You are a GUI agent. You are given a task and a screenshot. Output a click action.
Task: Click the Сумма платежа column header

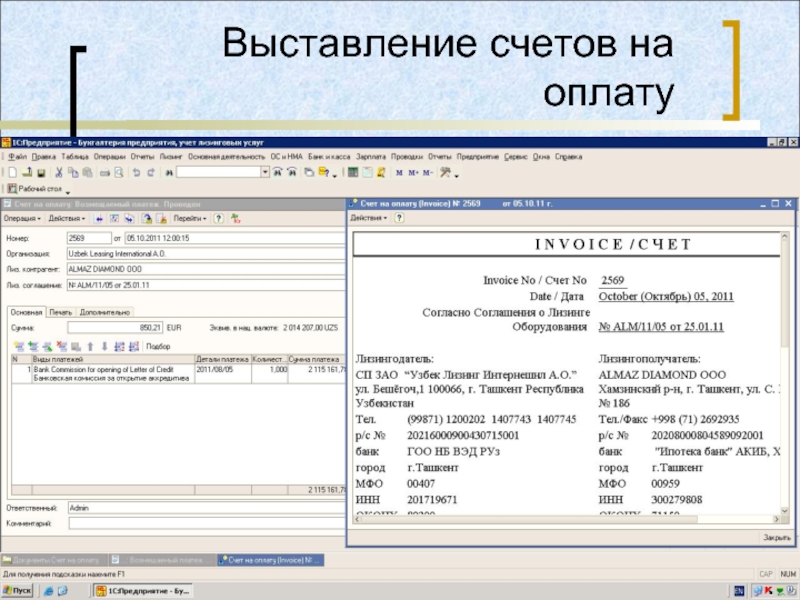click(x=316, y=359)
